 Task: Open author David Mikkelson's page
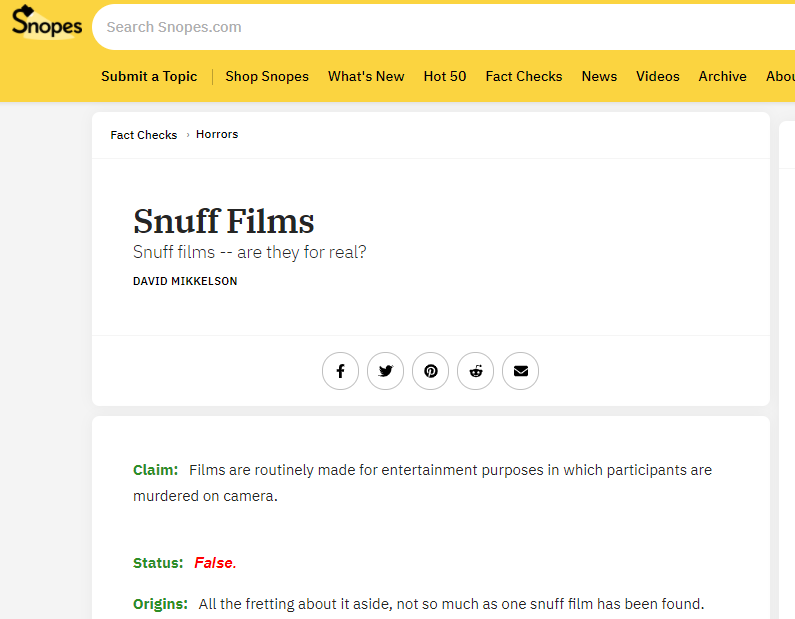coord(185,281)
